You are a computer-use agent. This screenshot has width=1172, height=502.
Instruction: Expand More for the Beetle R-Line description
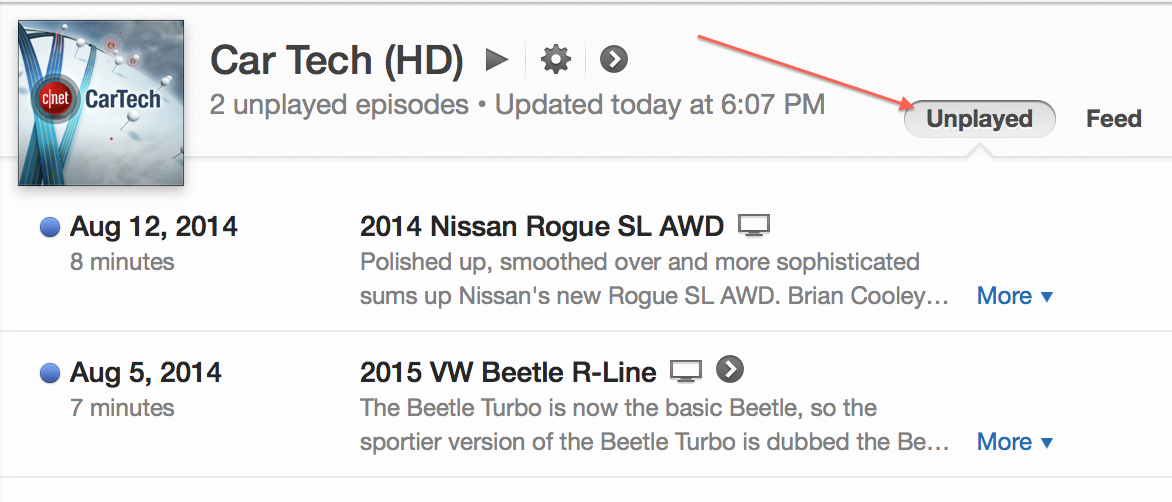(x=1015, y=442)
